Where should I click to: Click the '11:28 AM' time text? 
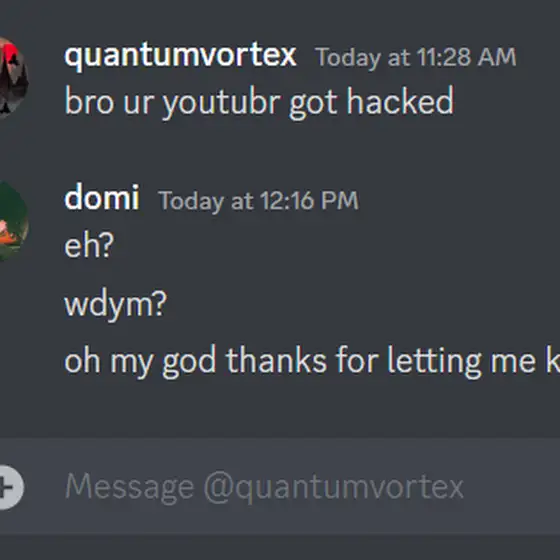[466, 57]
